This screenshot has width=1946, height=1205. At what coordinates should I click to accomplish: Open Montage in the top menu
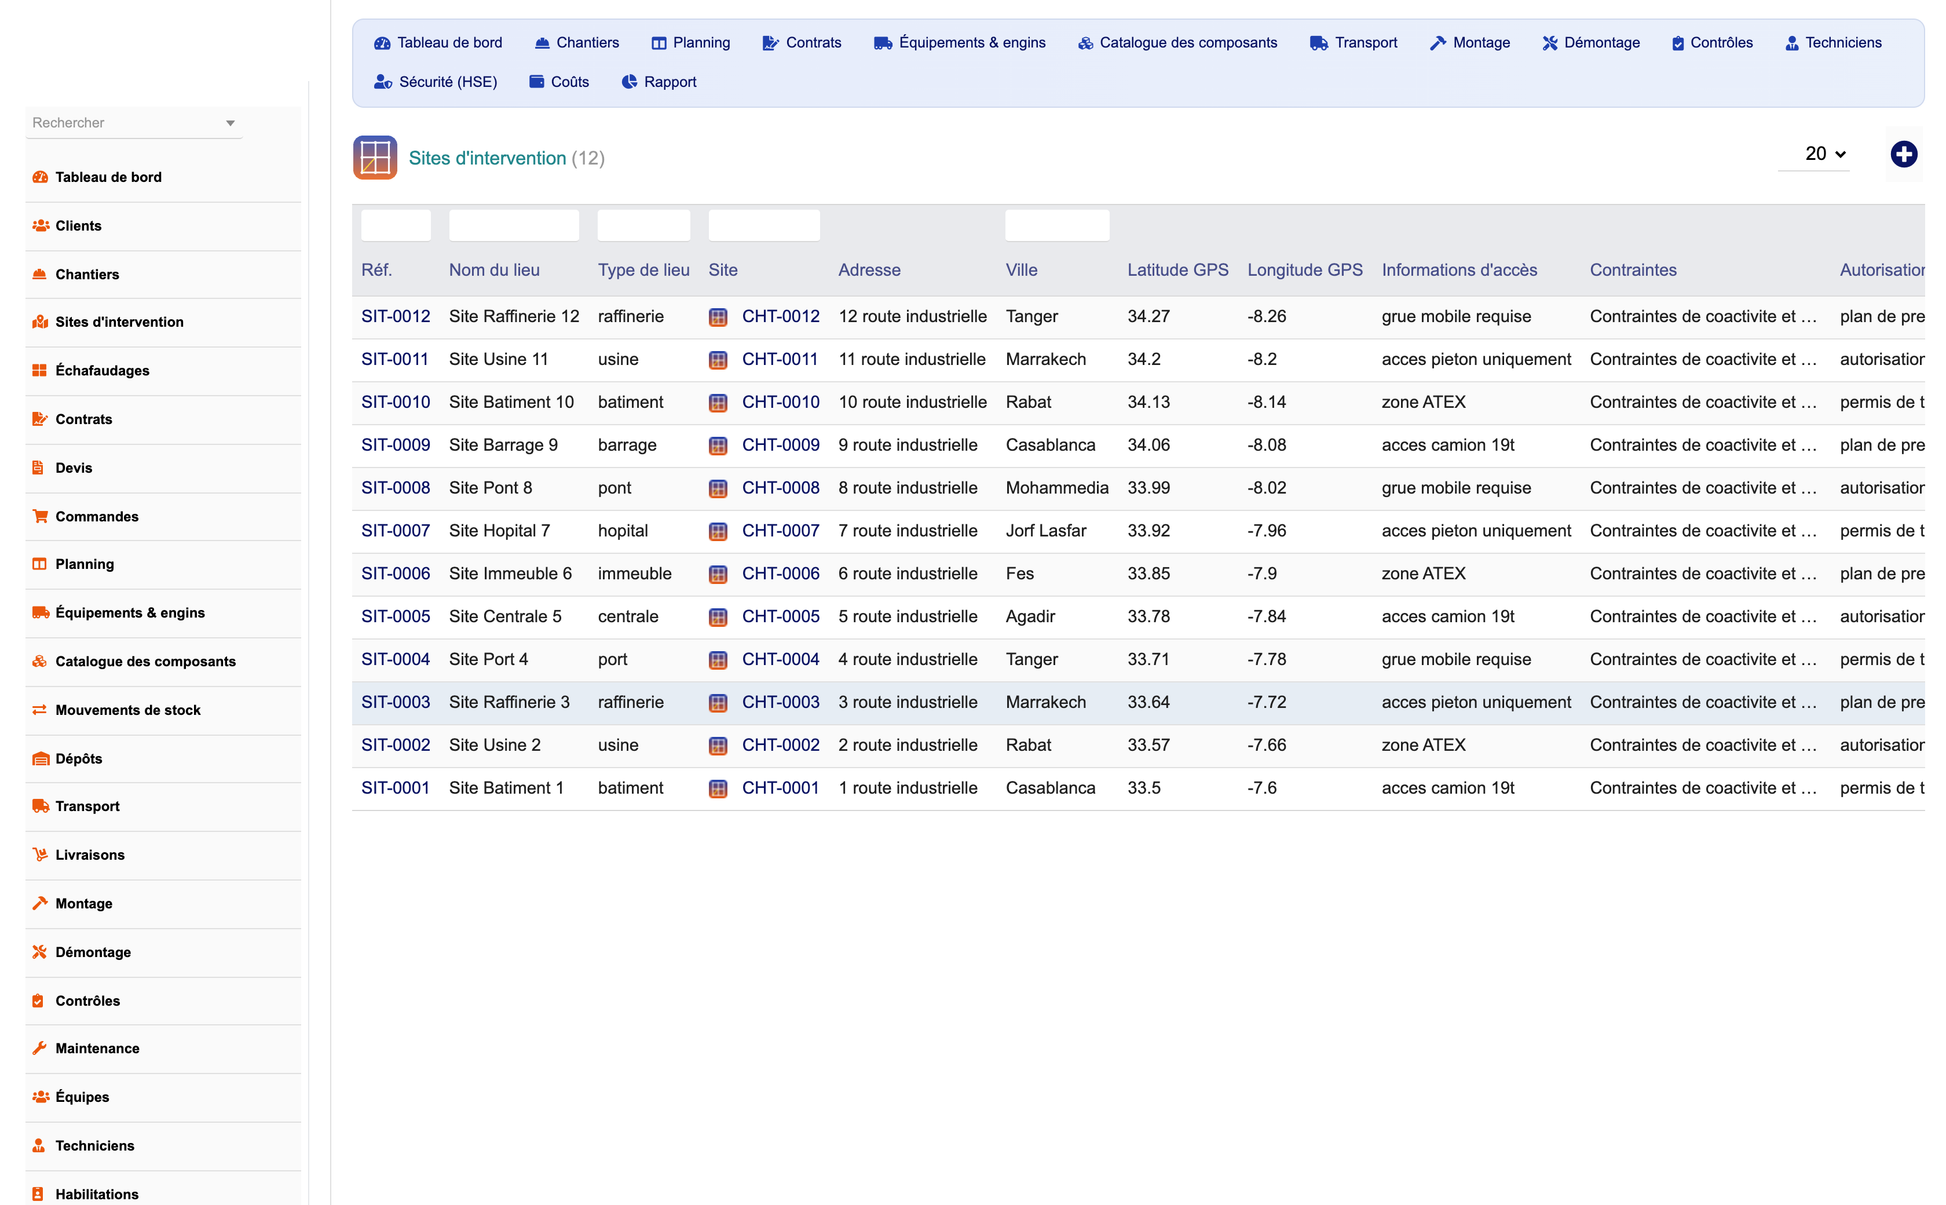click(x=1470, y=43)
